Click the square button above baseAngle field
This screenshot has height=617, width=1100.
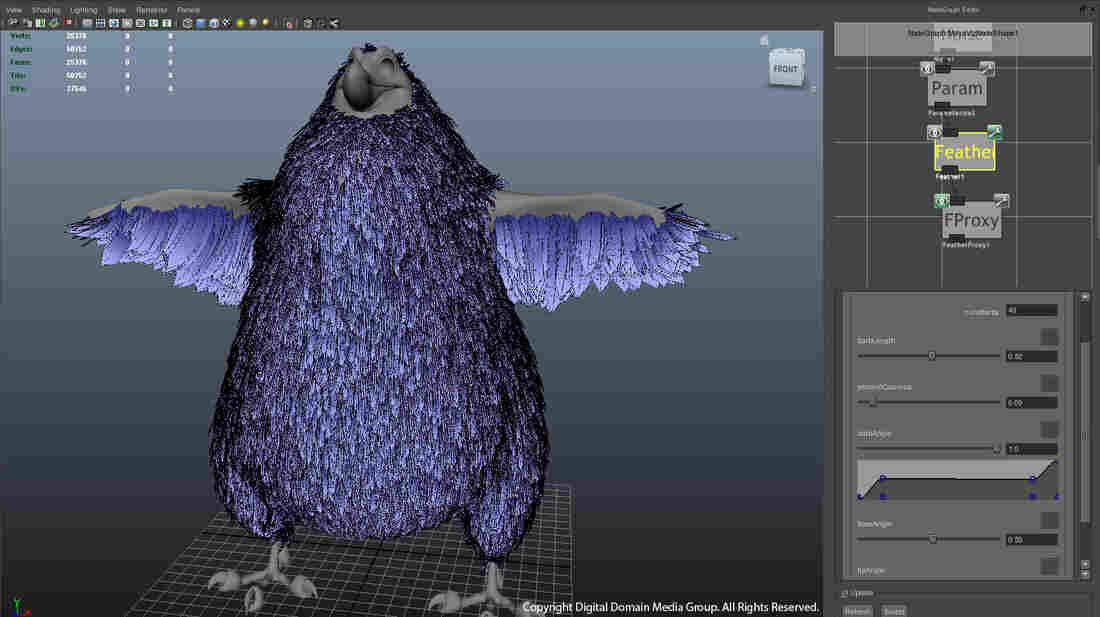(1049, 520)
